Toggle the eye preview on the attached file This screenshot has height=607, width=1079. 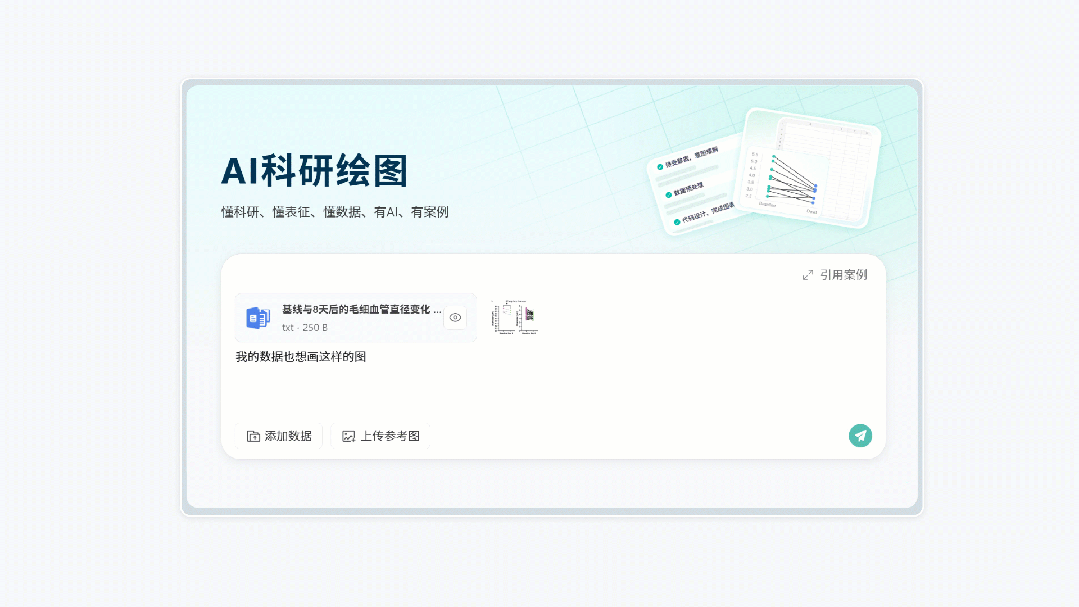coord(455,317)
